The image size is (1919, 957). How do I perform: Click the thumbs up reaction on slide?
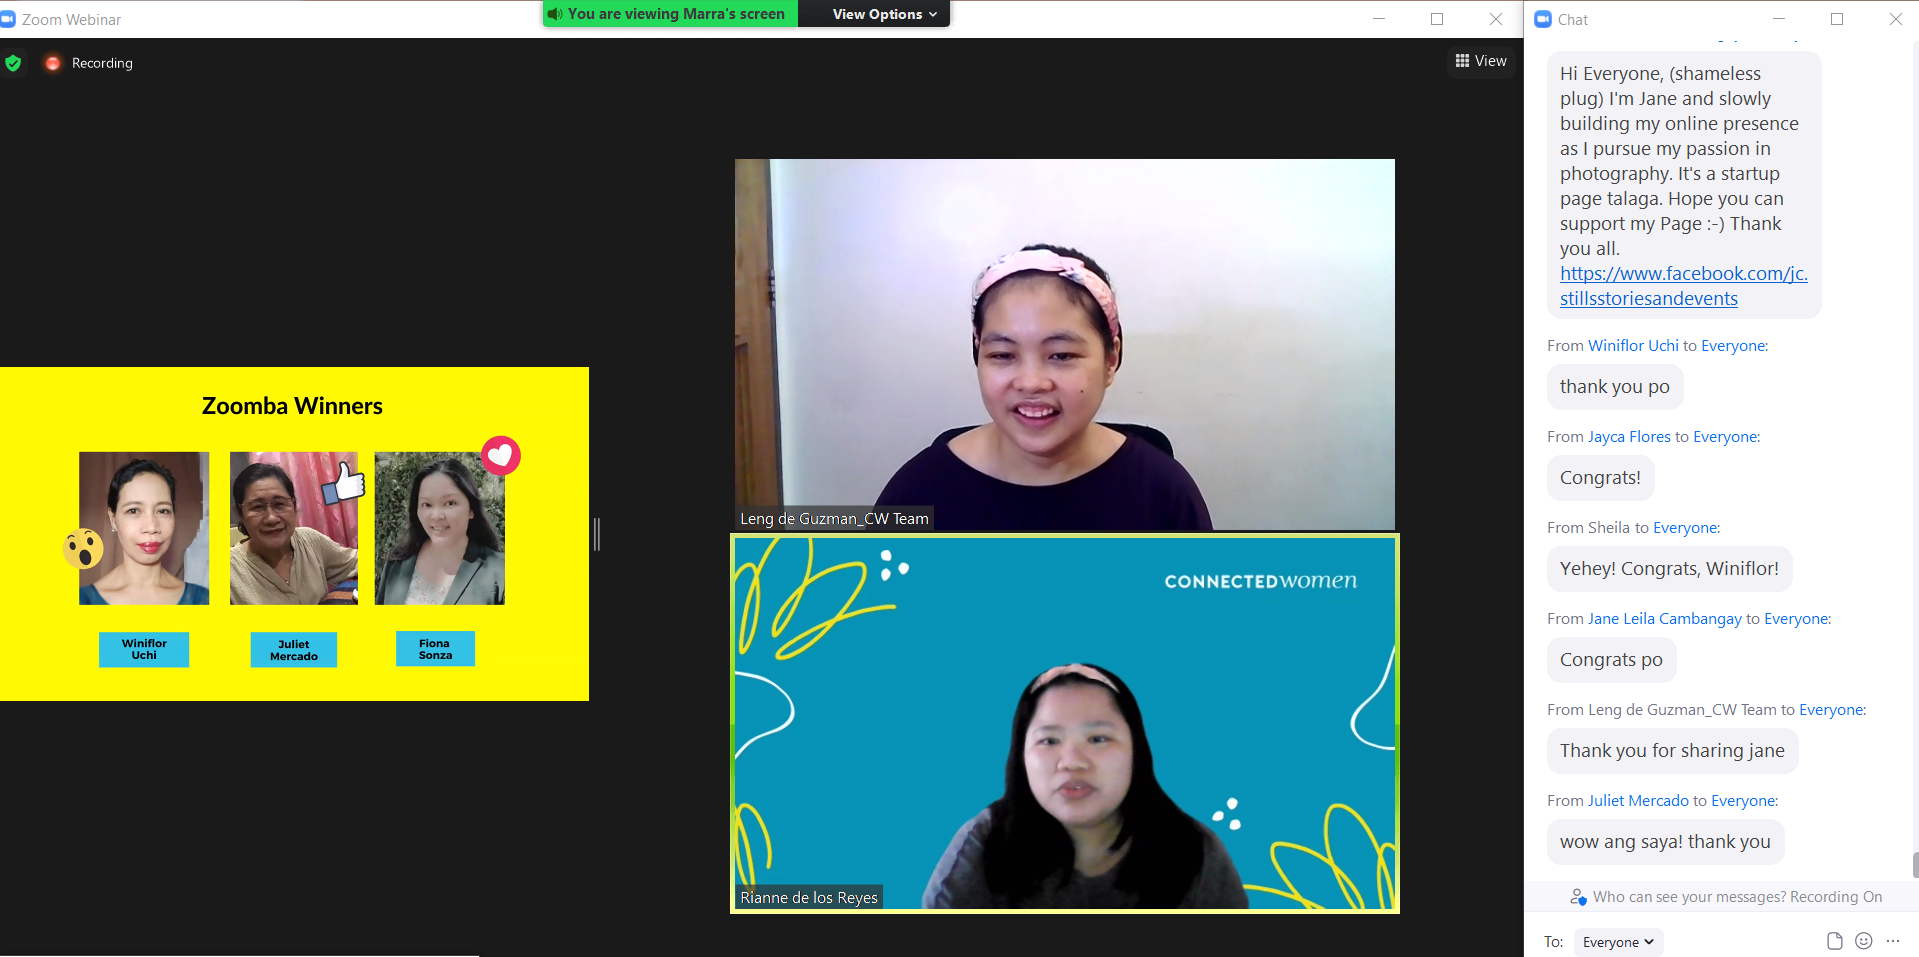coord(344,482)
